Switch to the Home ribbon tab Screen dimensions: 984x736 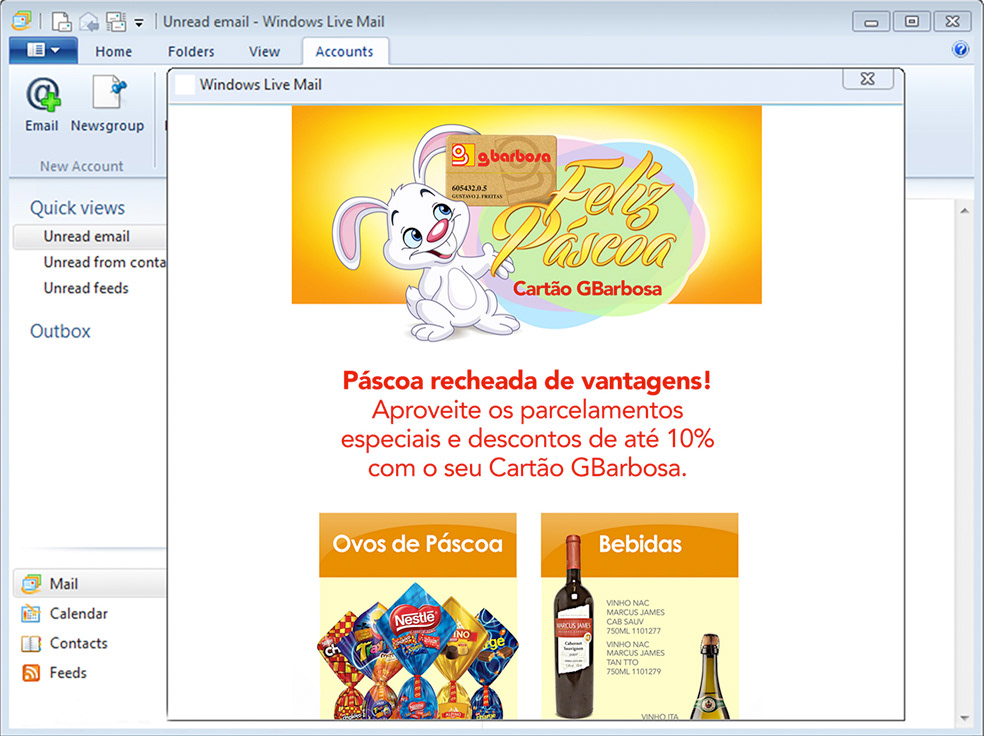[x=114, y=51]
